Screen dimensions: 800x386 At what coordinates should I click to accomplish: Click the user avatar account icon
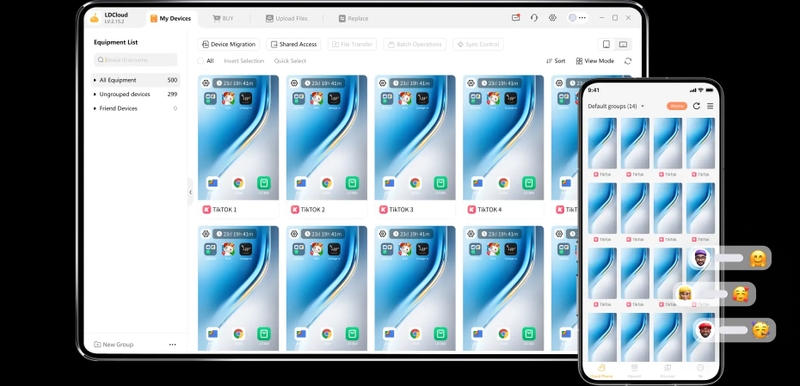click(x=572, y=18)
